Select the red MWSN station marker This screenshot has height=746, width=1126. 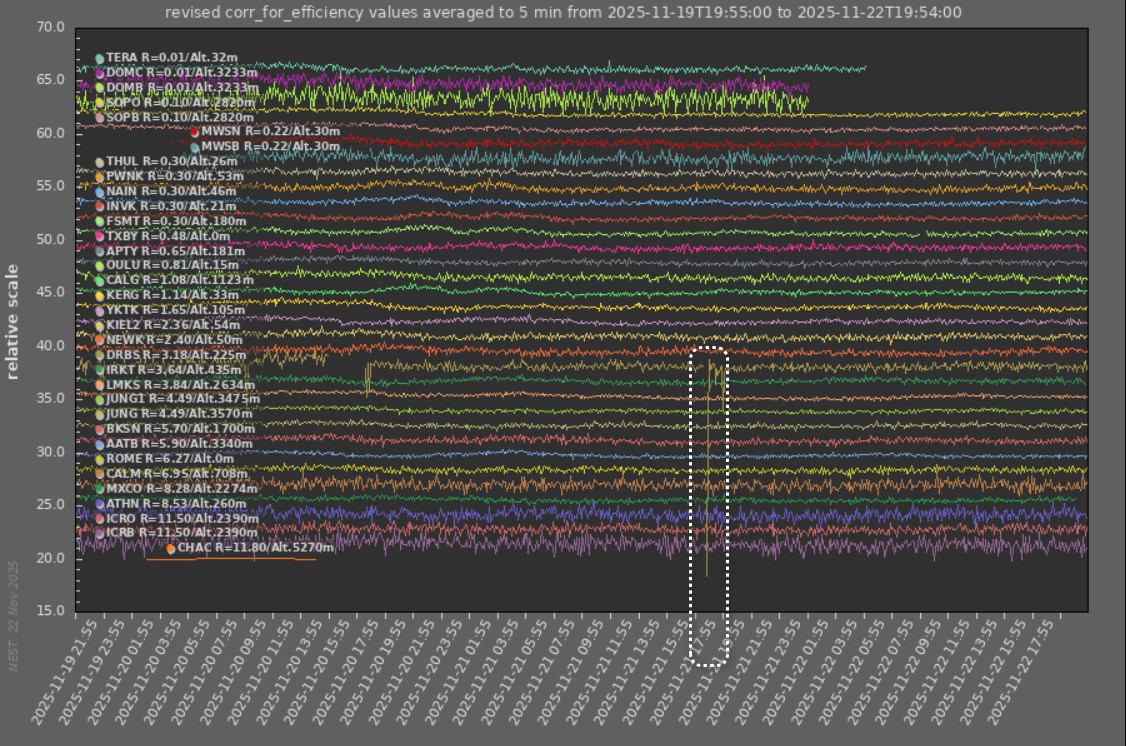coord(194,132)
